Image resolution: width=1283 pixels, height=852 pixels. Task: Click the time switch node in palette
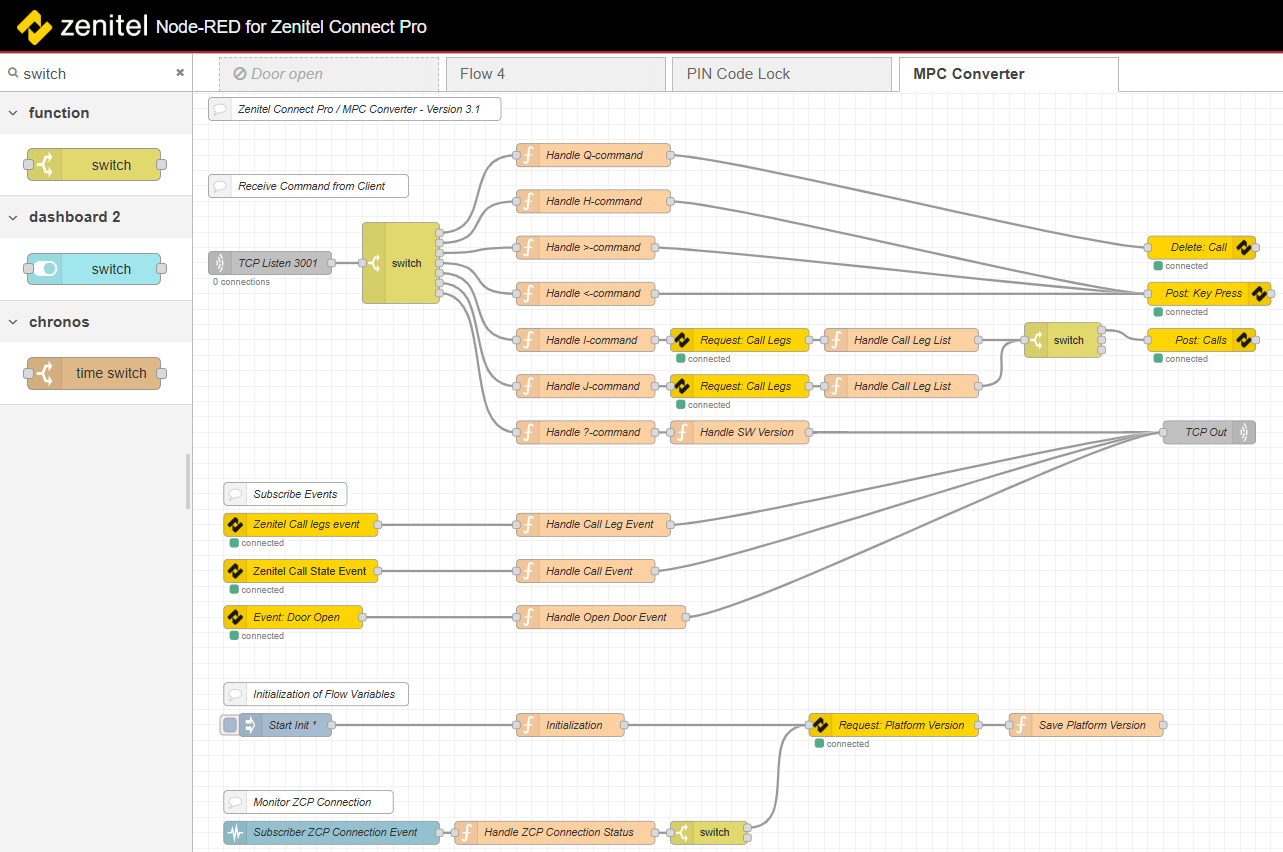point(95,373)
